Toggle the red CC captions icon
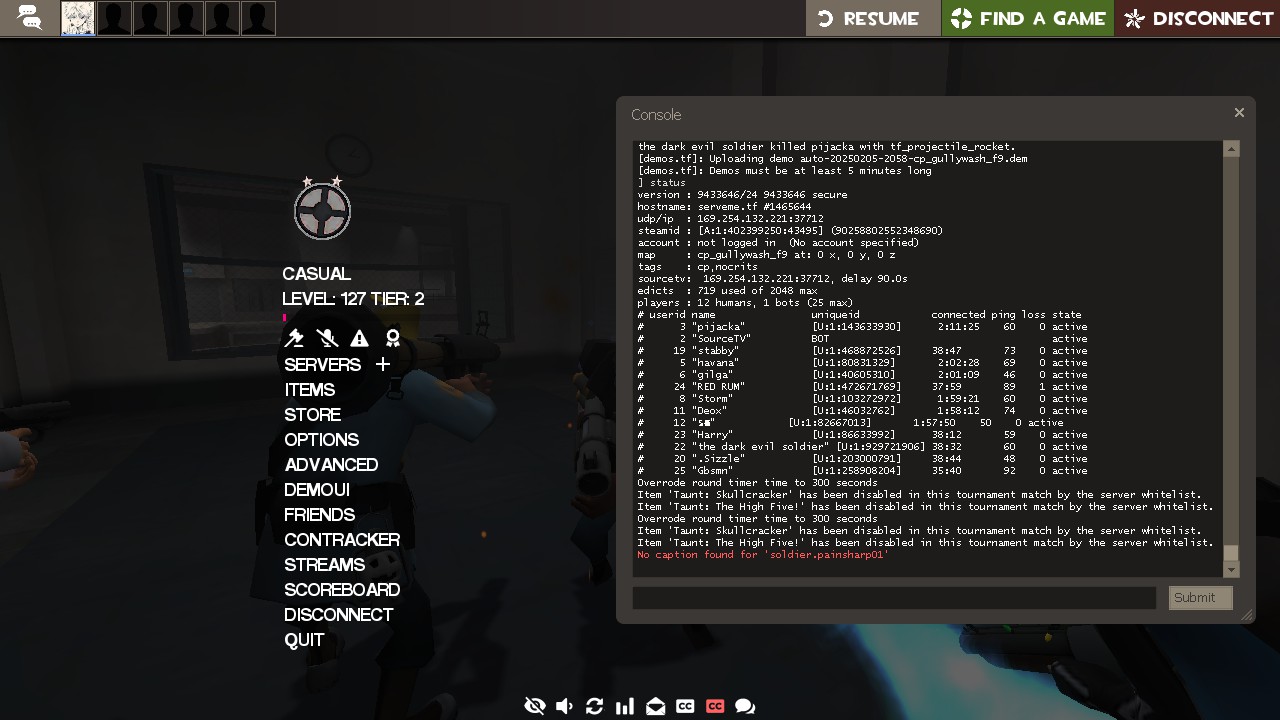 (715, 706)
